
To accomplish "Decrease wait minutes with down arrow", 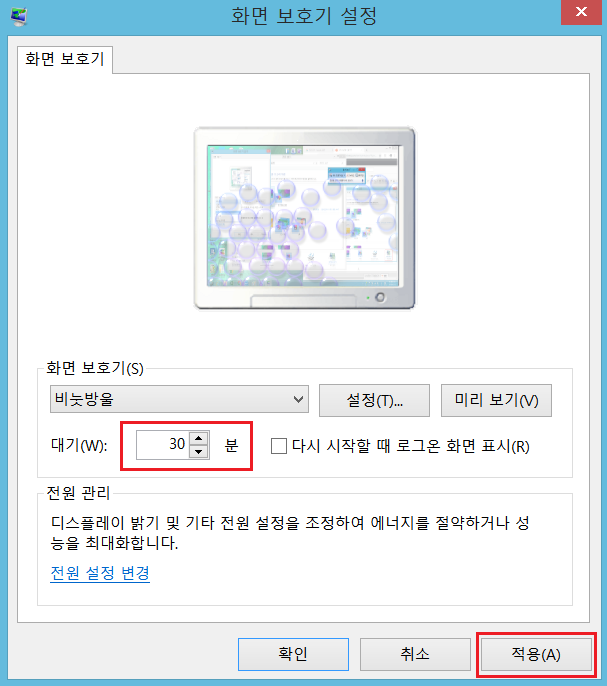I will tap(199, 452).
